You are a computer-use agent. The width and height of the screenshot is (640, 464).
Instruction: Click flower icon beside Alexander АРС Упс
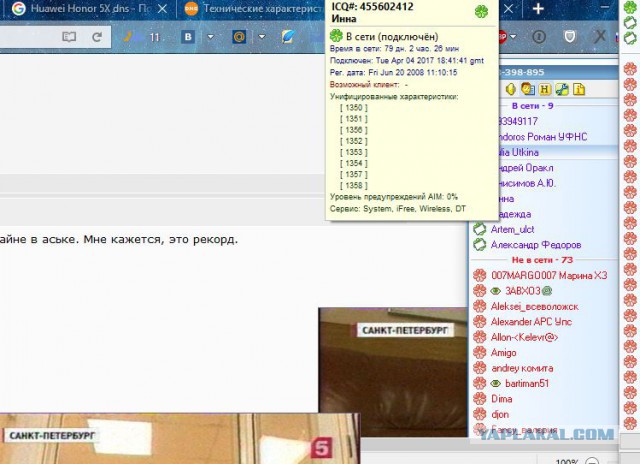tap(480, 322)
